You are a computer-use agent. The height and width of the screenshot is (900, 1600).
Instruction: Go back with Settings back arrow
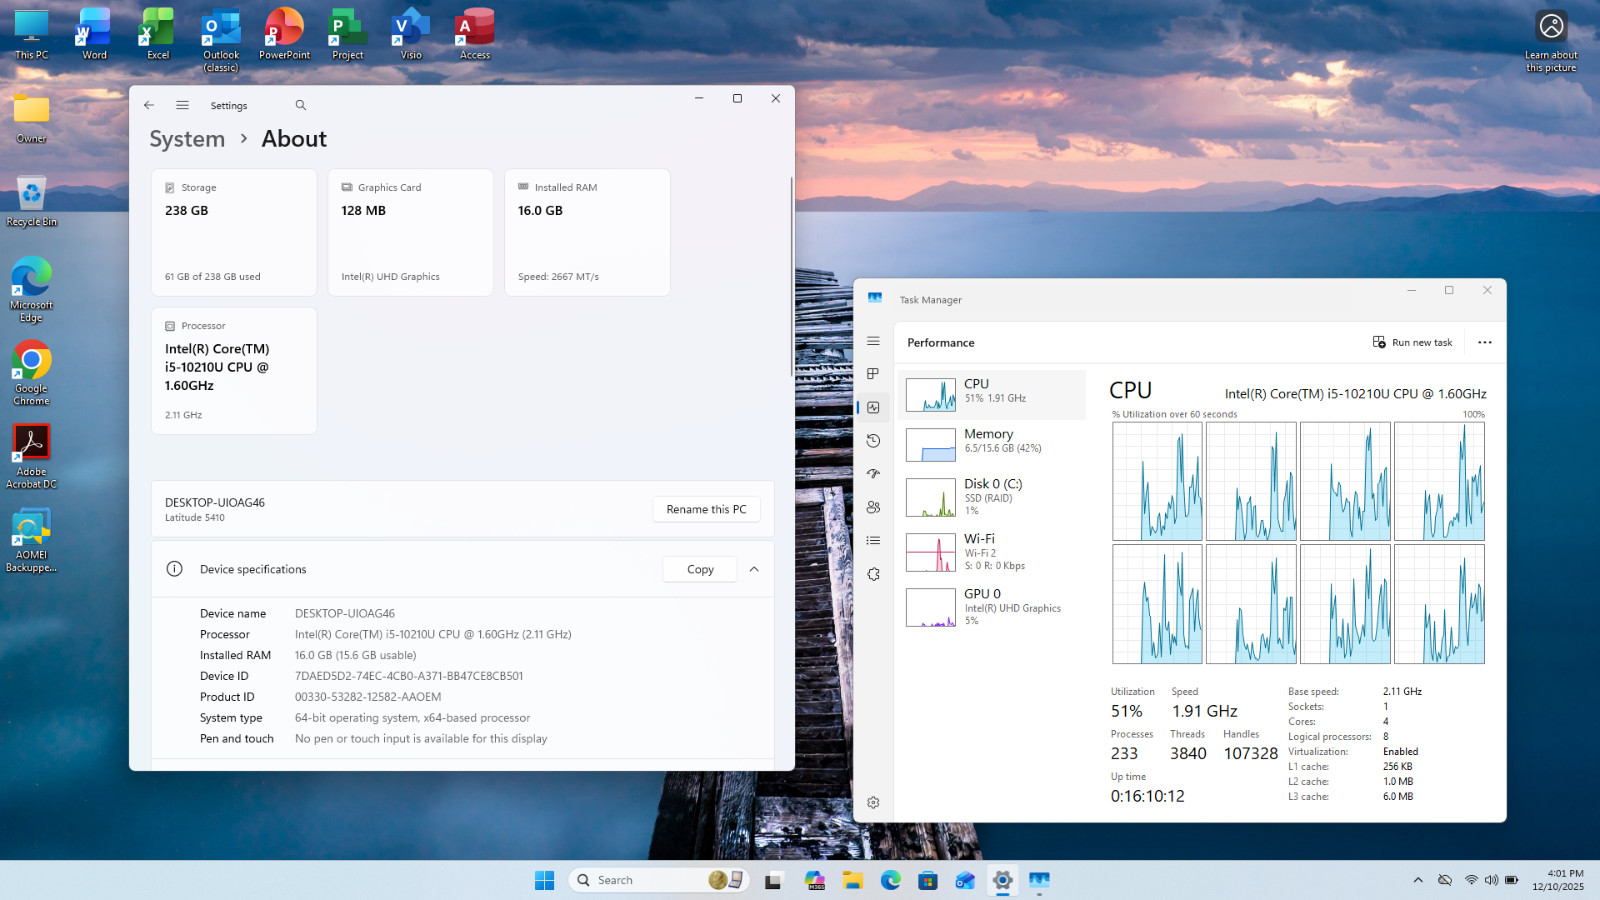point(149,105)
